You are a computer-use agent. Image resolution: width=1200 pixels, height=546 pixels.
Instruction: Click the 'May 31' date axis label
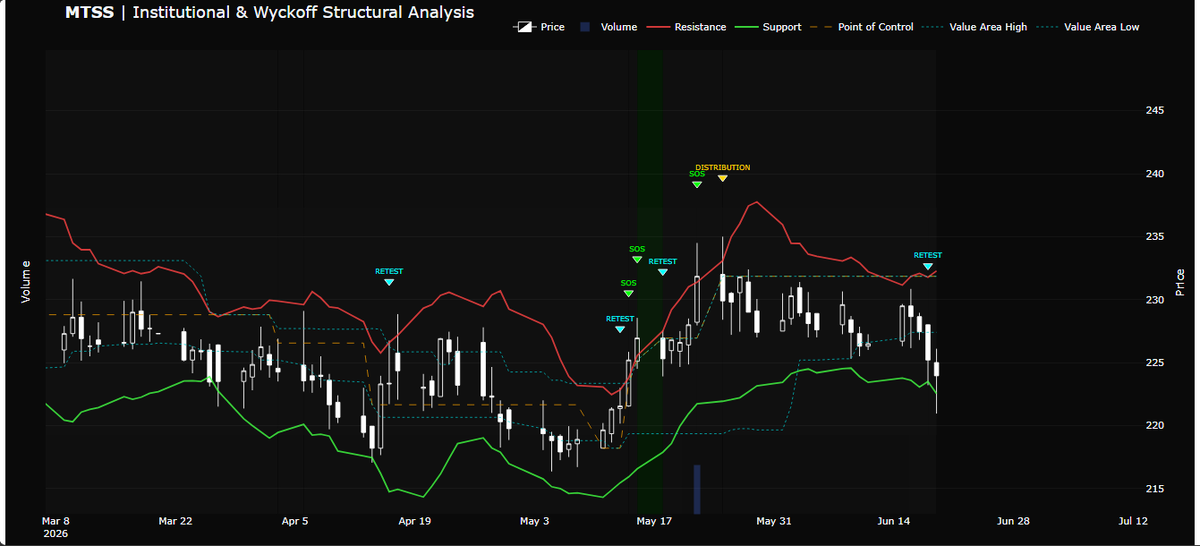[774, 521]
